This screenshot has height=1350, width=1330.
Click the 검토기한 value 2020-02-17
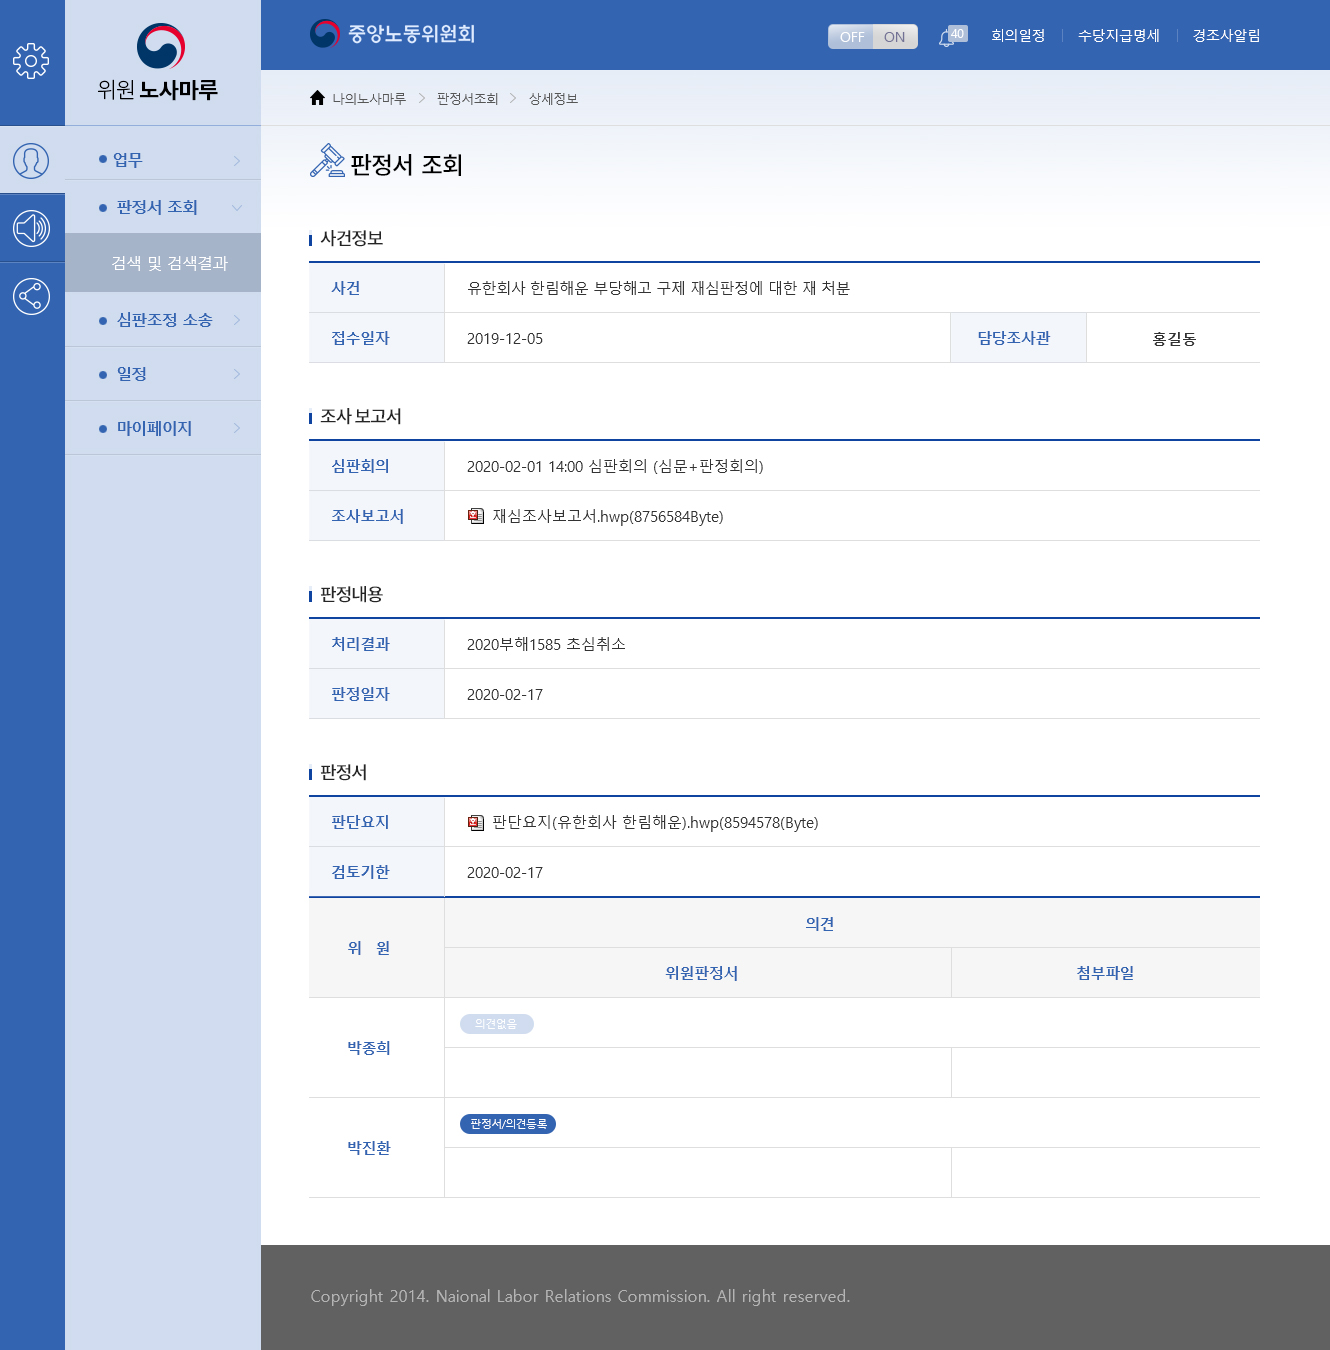click(x=505, y=873)
